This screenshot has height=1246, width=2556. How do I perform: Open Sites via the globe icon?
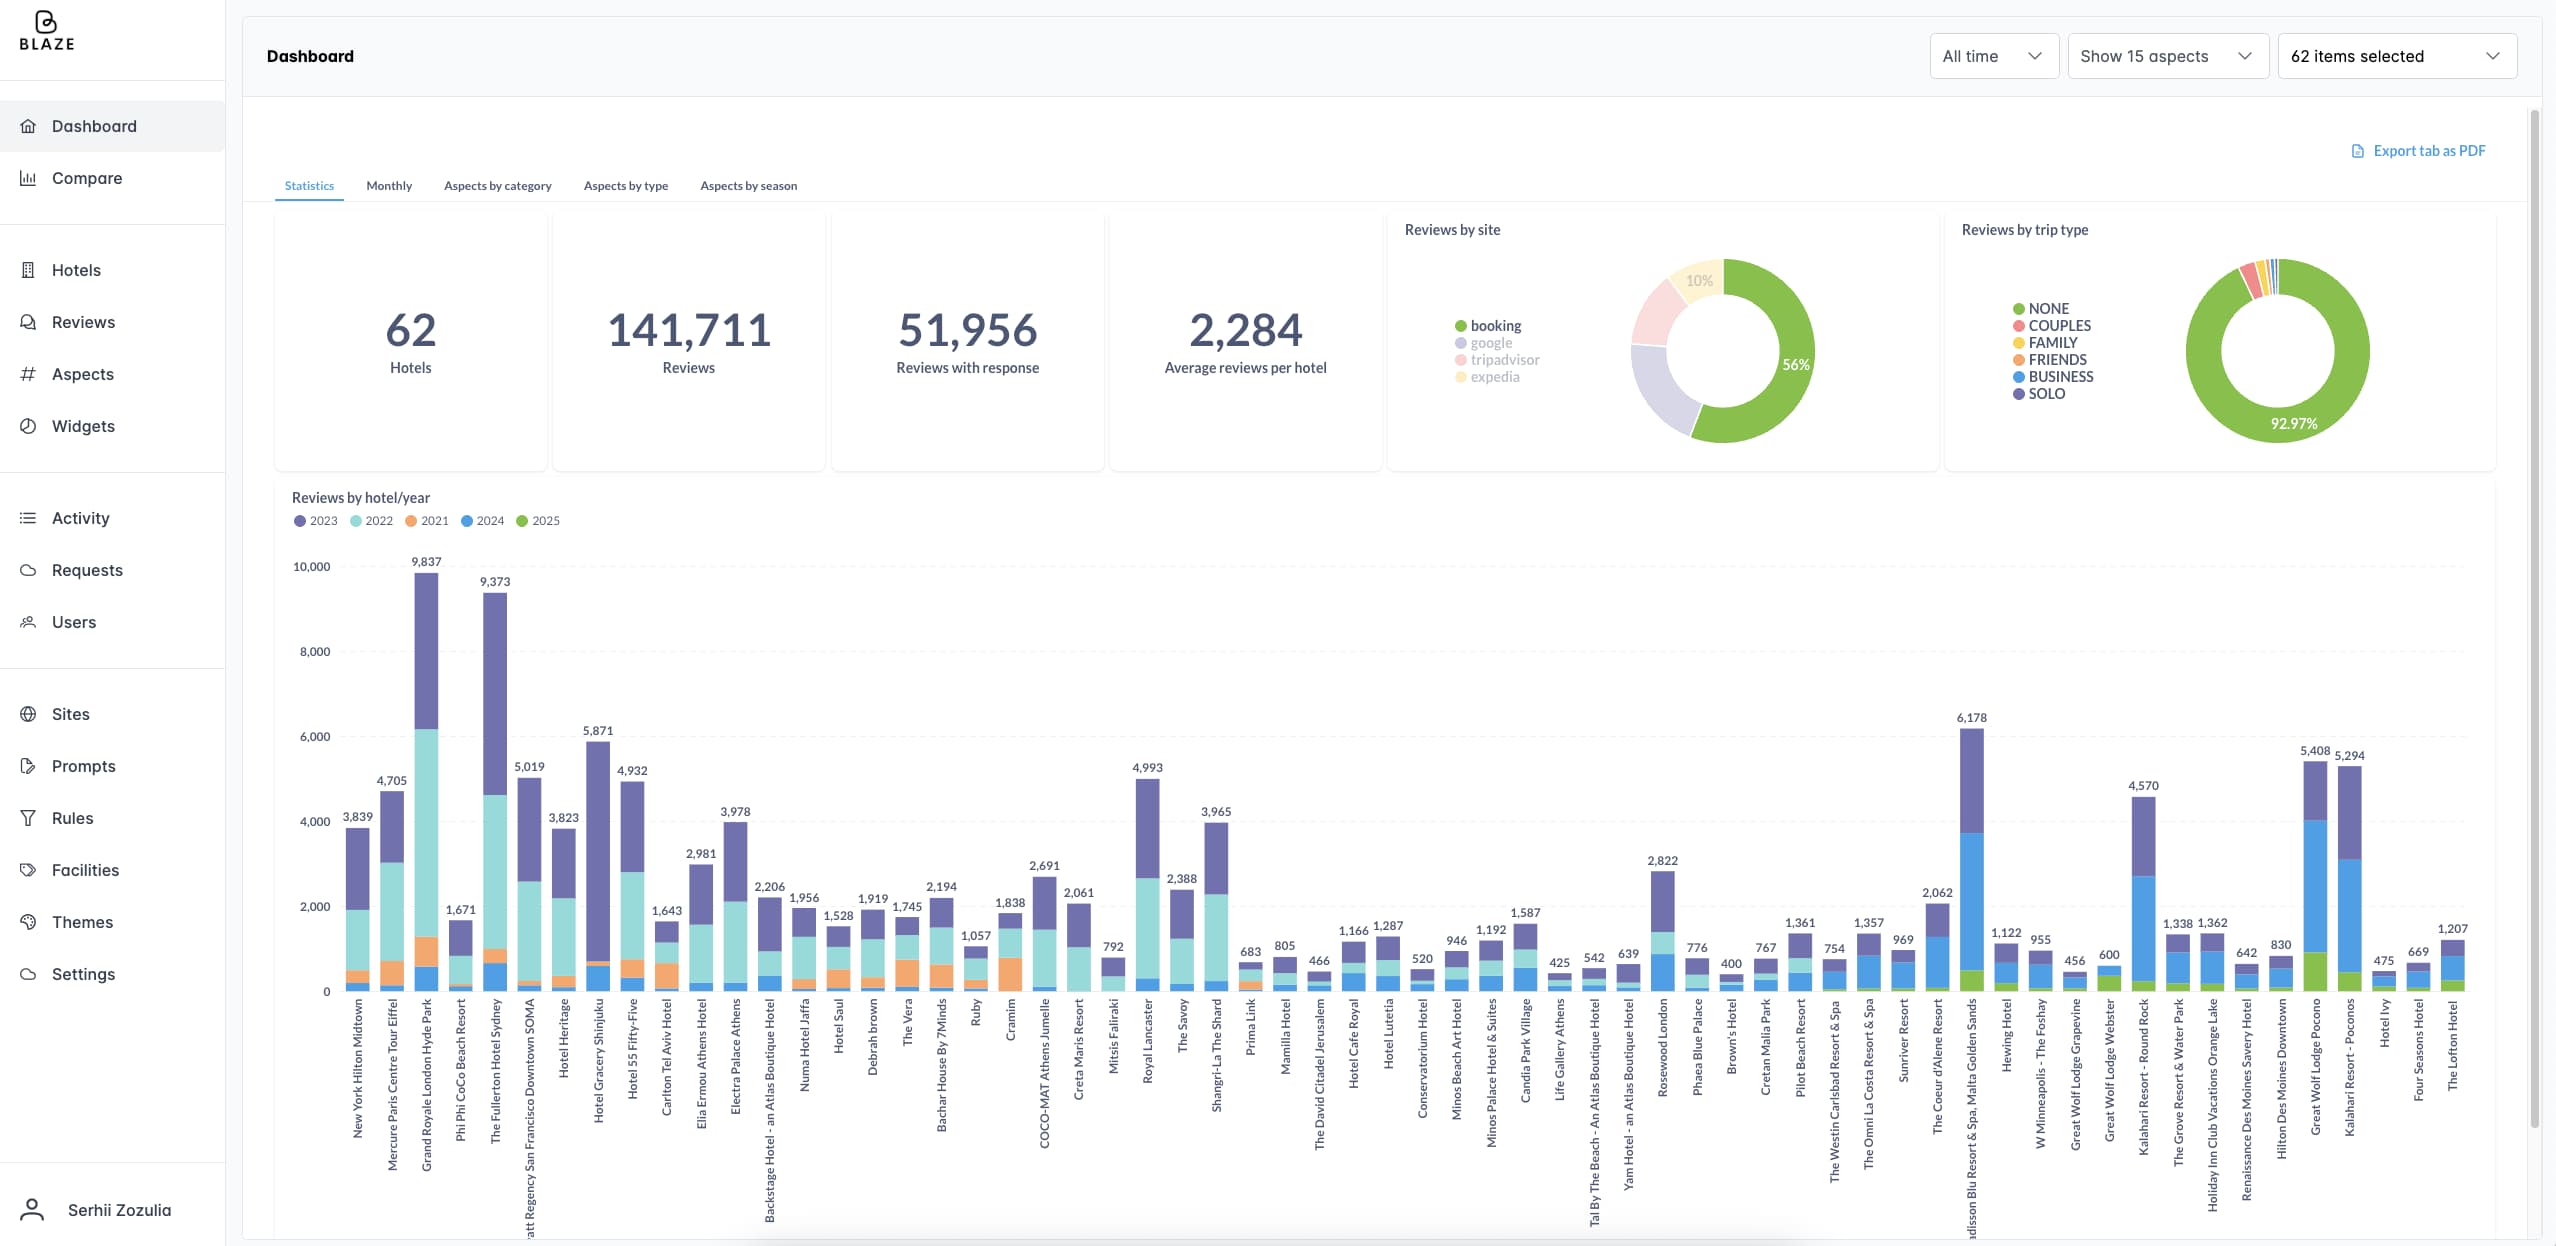(x=28, y=714)
